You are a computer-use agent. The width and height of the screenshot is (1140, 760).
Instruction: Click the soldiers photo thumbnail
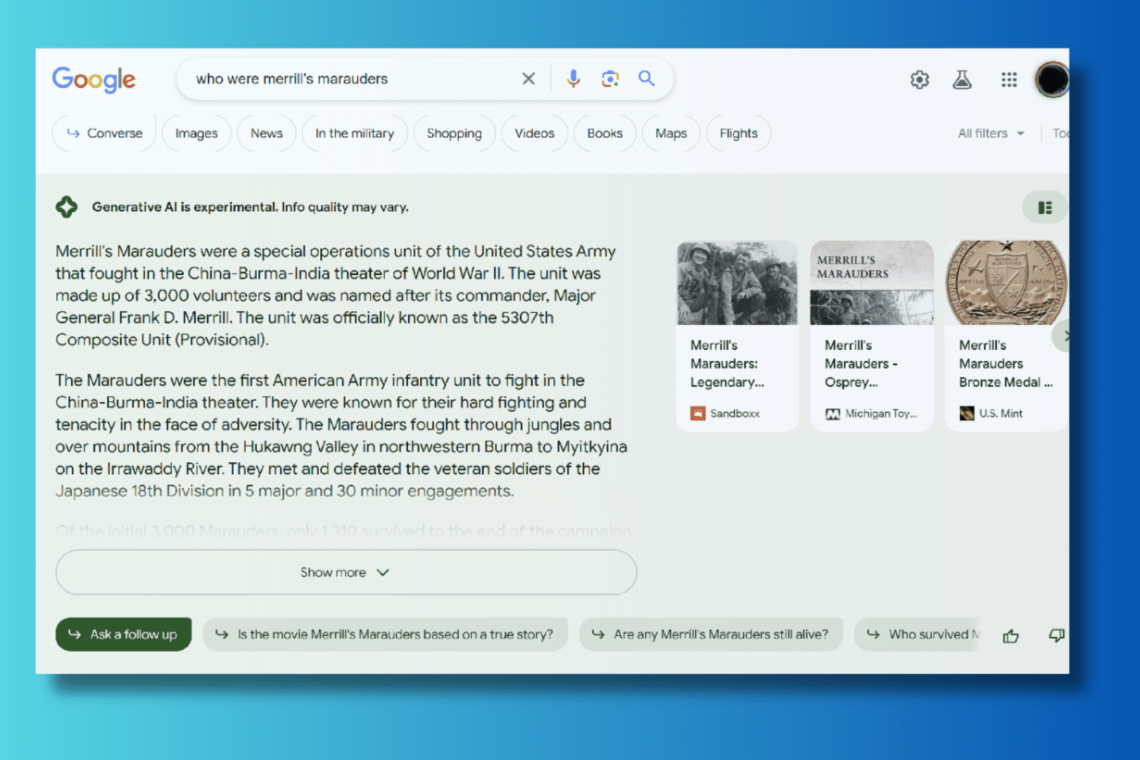point(737,283)
